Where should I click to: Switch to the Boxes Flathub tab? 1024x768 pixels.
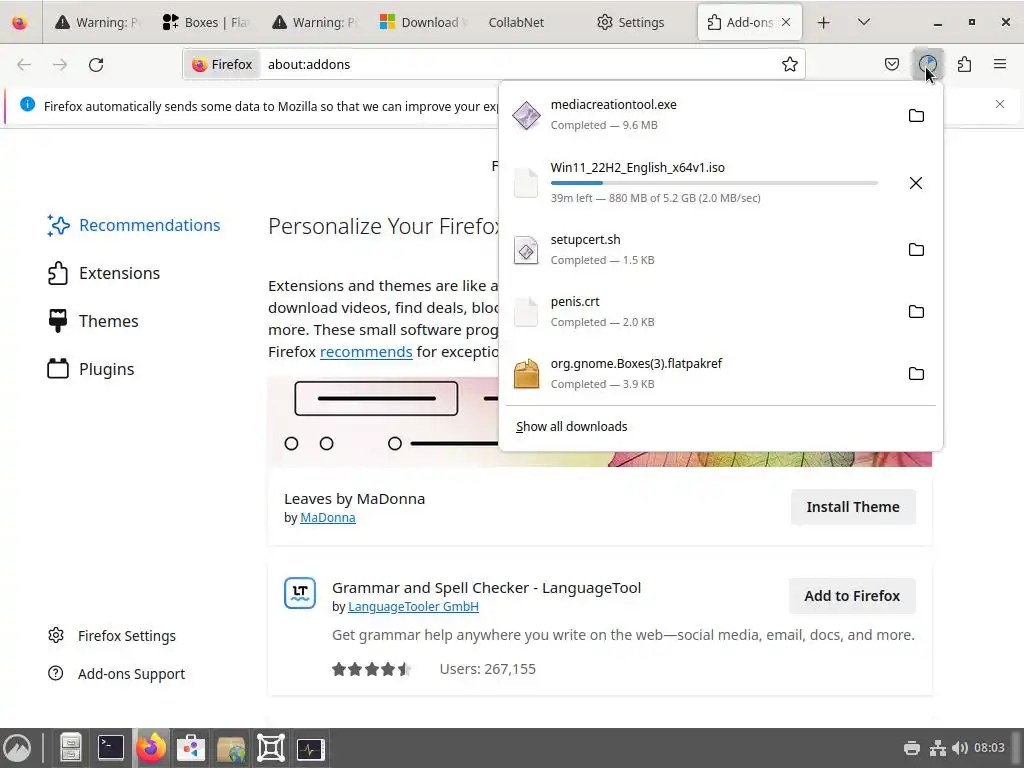(205, 22)
